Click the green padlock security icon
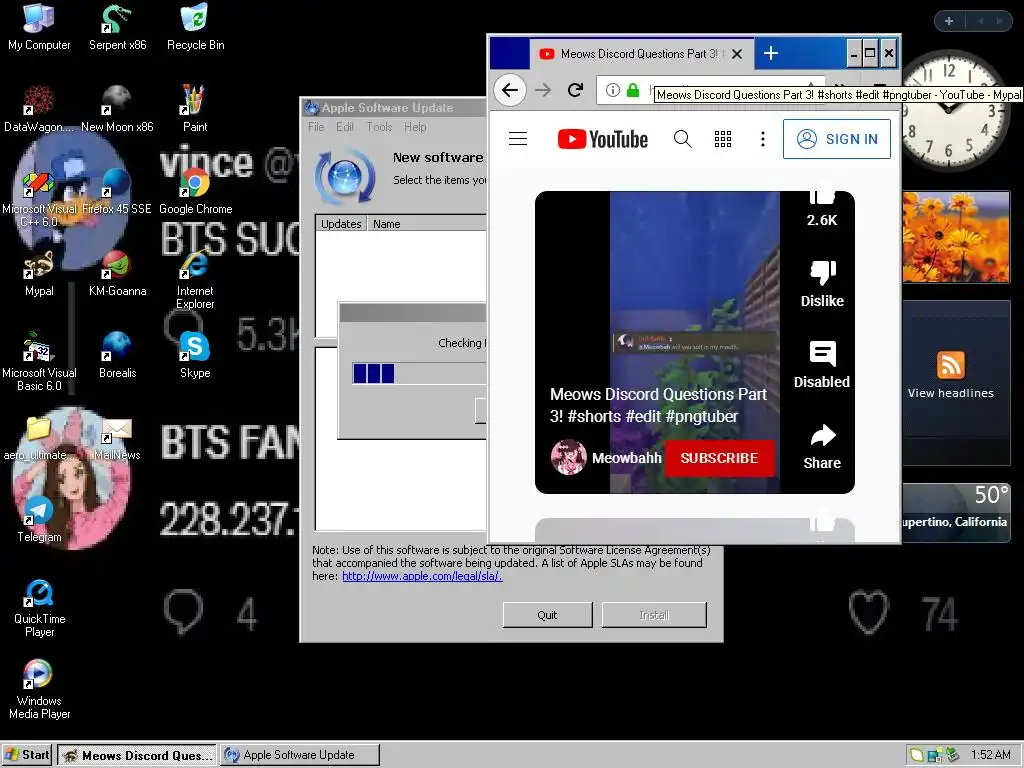The width and height of the screenshot is (1024, 768). click(633, 90)
